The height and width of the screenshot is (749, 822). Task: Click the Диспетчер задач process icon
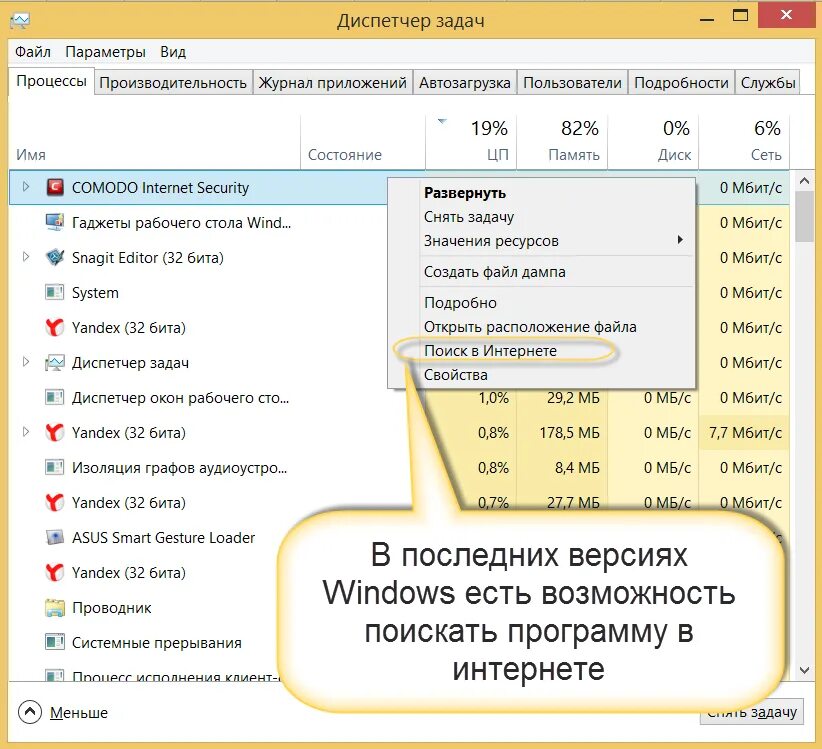(x=54, y=362)
